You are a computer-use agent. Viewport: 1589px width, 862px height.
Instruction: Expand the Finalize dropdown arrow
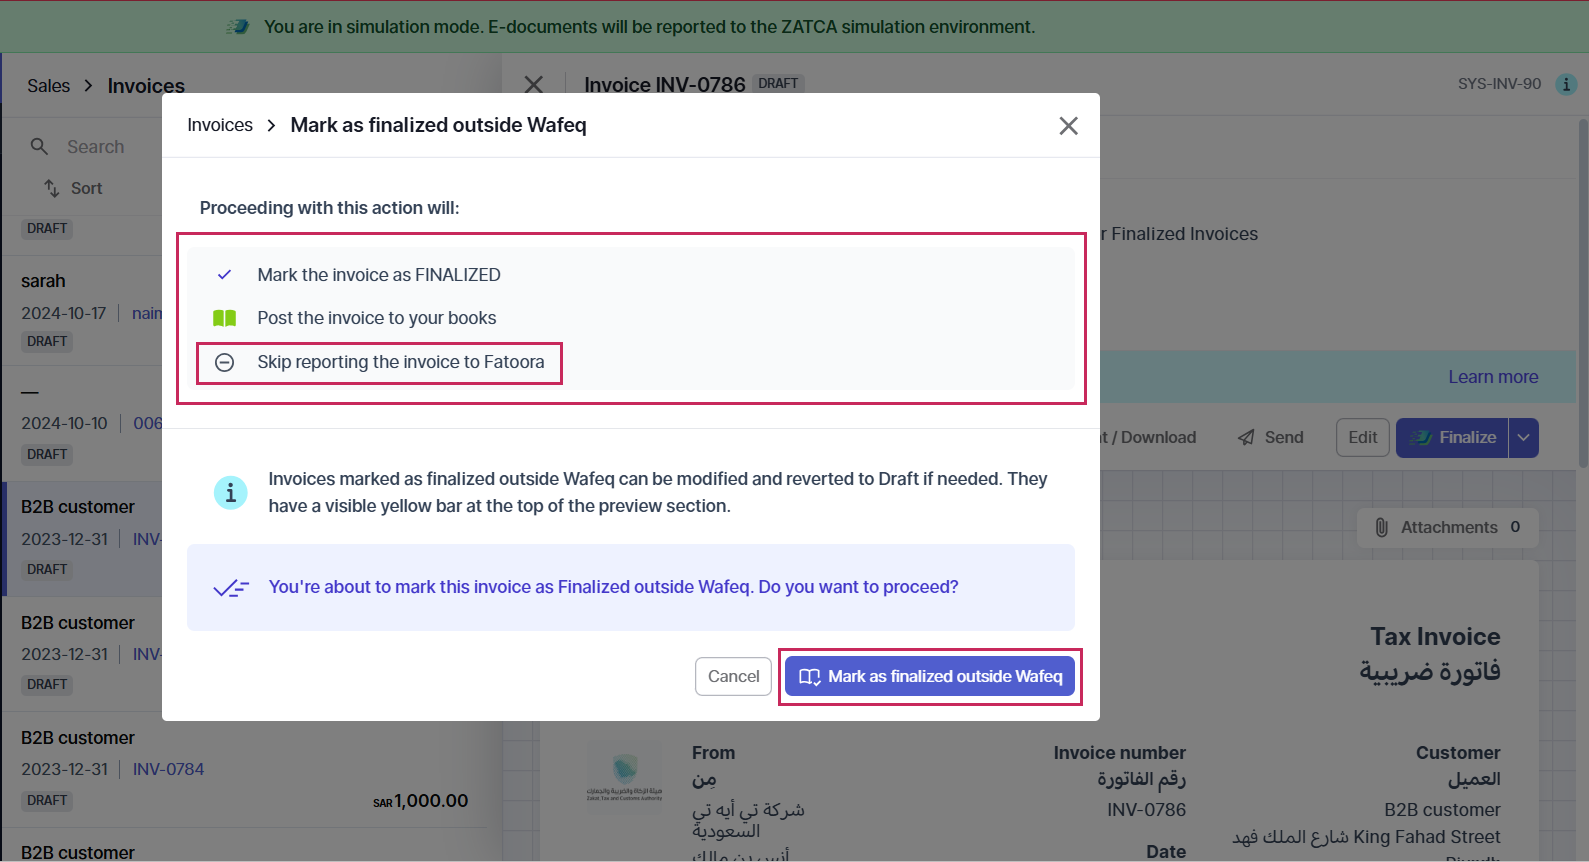(1524, 438)
